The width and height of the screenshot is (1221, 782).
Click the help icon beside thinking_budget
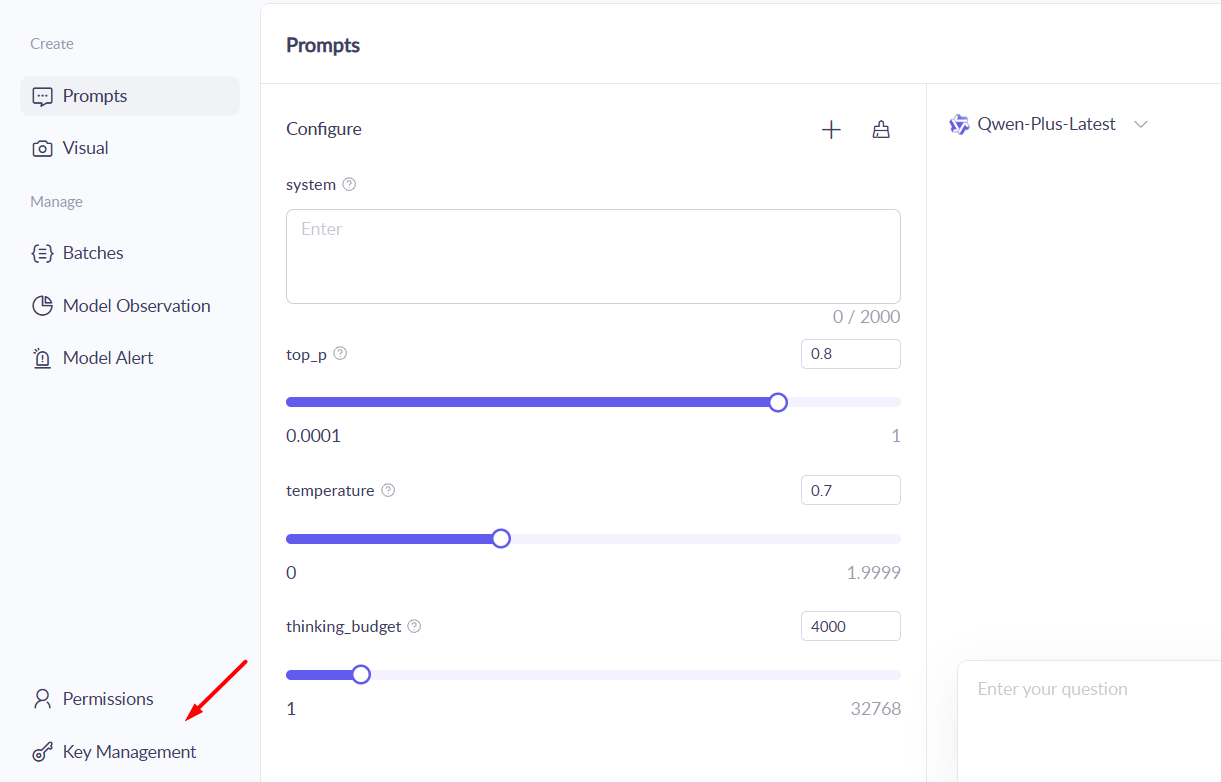pos(414,627)
